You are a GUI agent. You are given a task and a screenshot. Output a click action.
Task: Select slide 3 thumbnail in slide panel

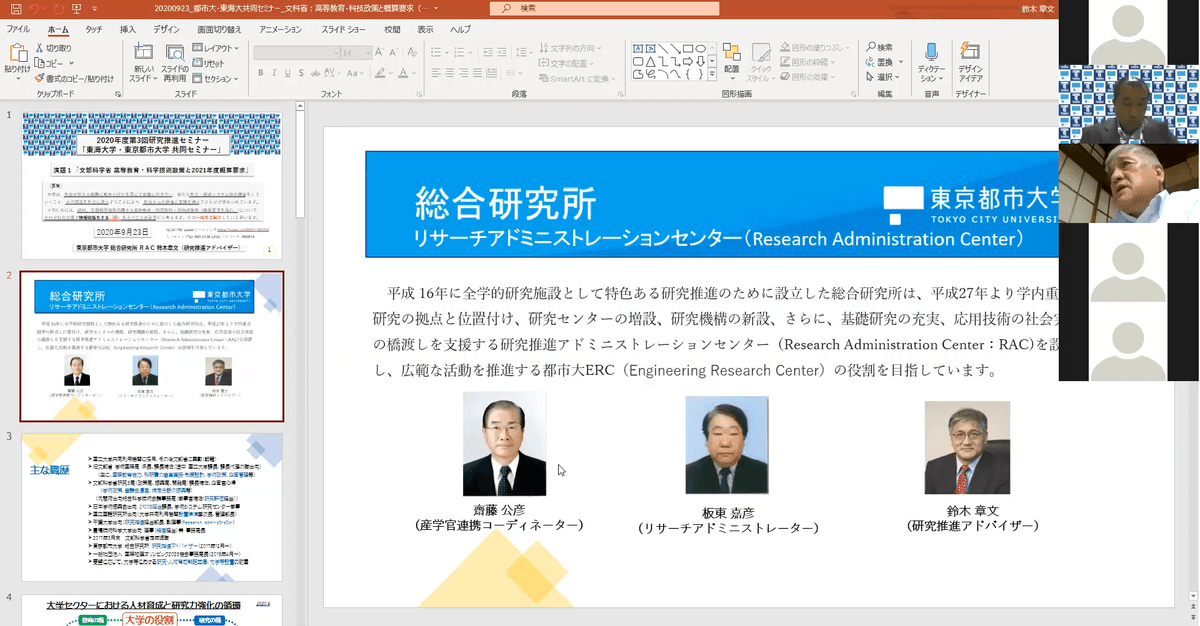152,507
